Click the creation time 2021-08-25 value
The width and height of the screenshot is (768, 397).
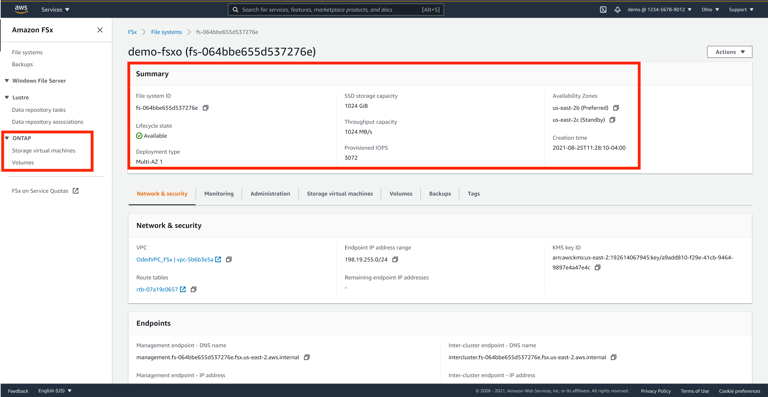coord(589,148)
